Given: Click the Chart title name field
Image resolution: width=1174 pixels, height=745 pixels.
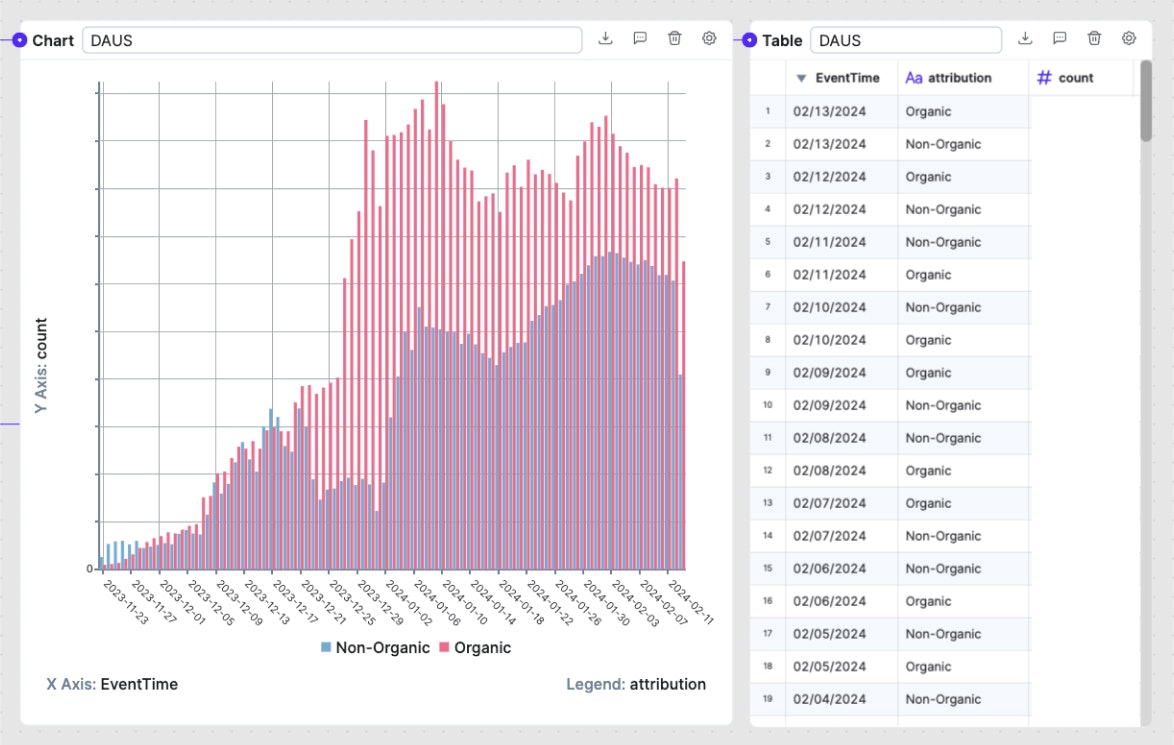Looking at the screenshot, I should pos(332,40).
